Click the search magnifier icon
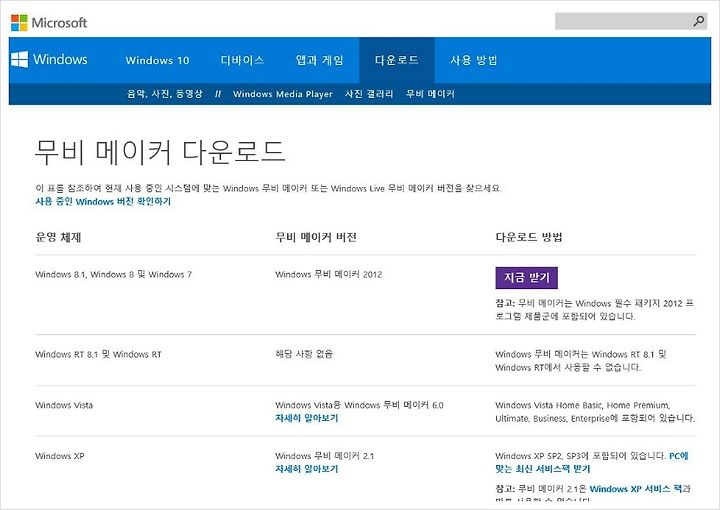The height and width of the screenshot is (510, 720). 698,21
